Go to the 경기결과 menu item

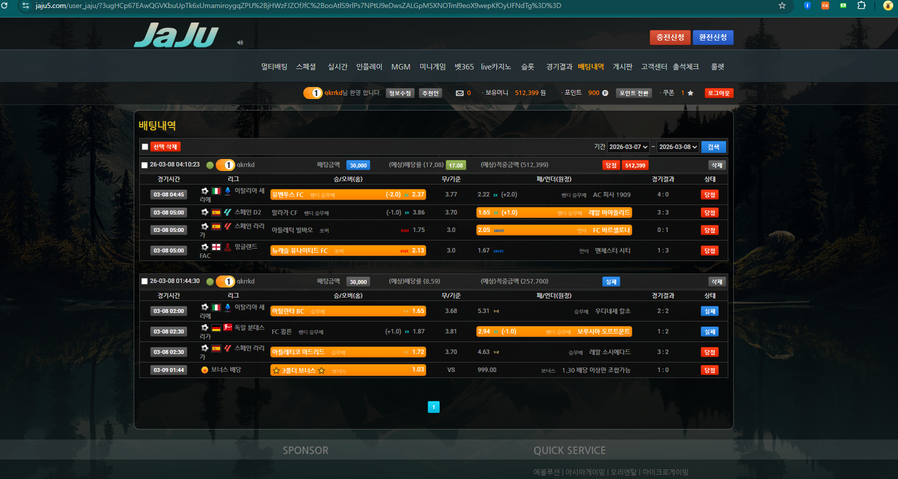coord(559,67)
